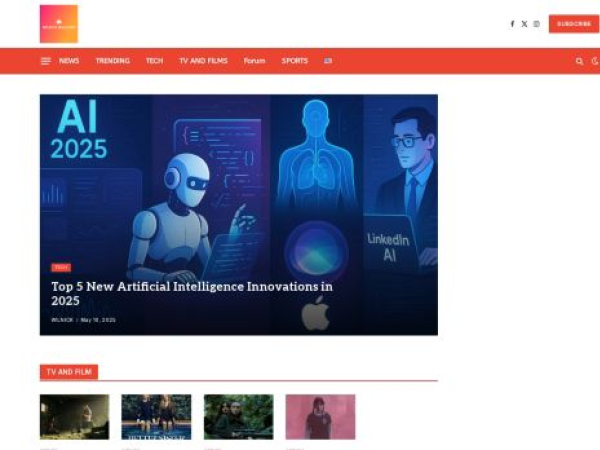This screenshot has height=450, width=600.
Task: Navigate to TV AND FILMS
Action: coord(203,61)
